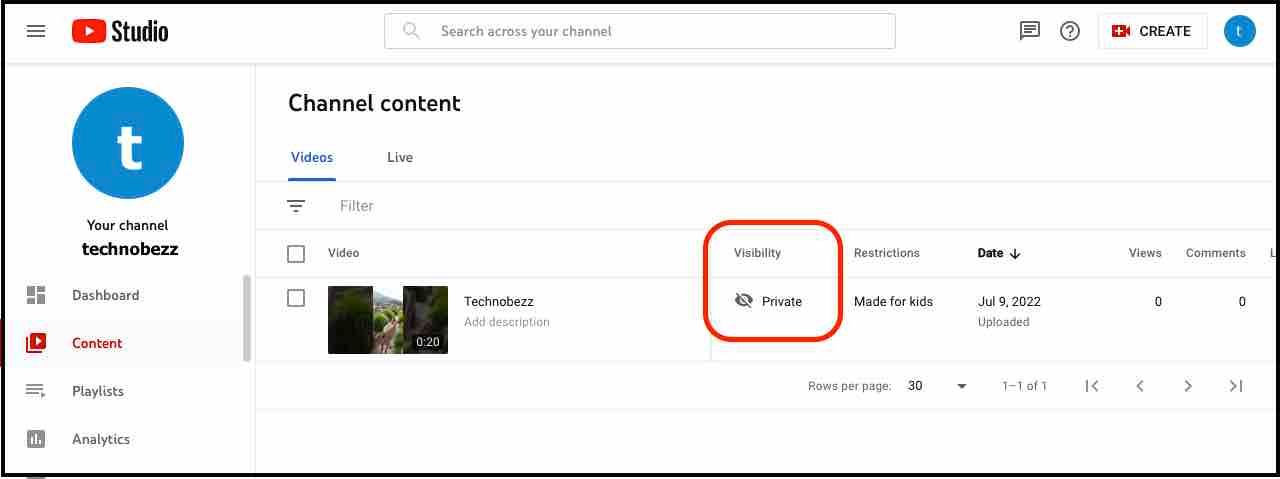
Task: Click the CREATE button
Action: [x=1152, y=31]
